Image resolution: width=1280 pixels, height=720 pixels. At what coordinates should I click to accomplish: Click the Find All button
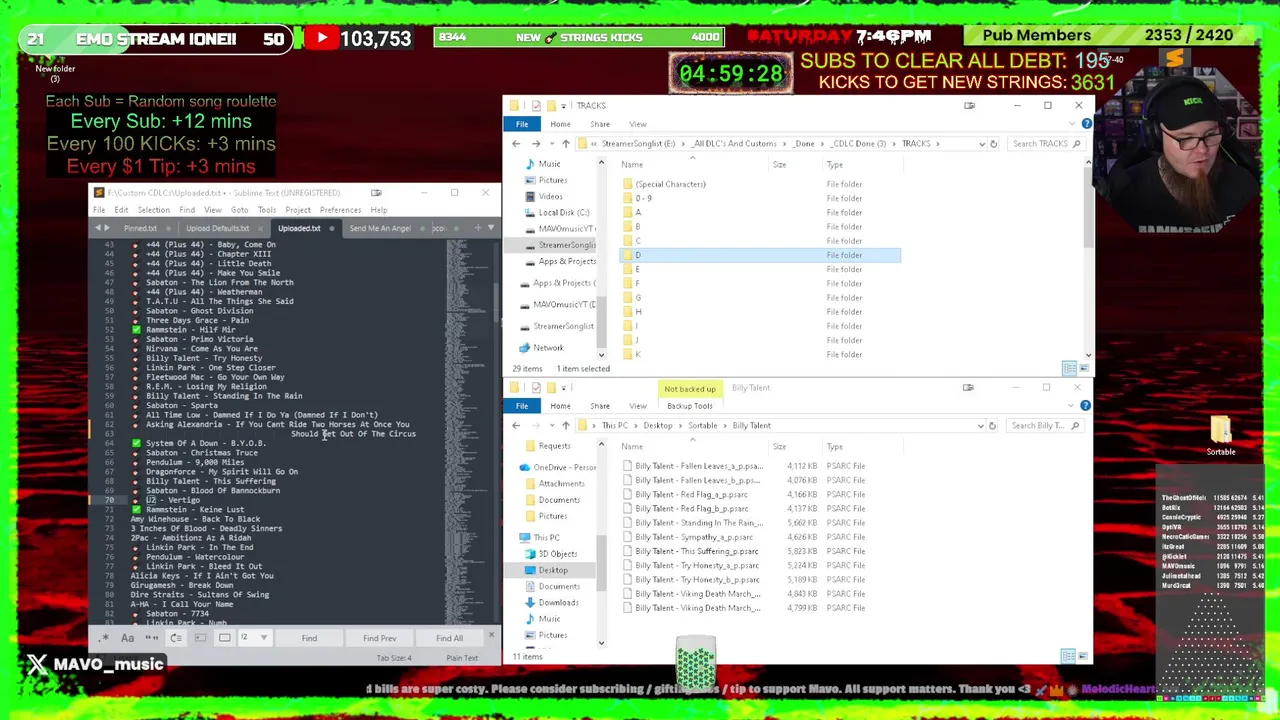(x=449, y=638)
